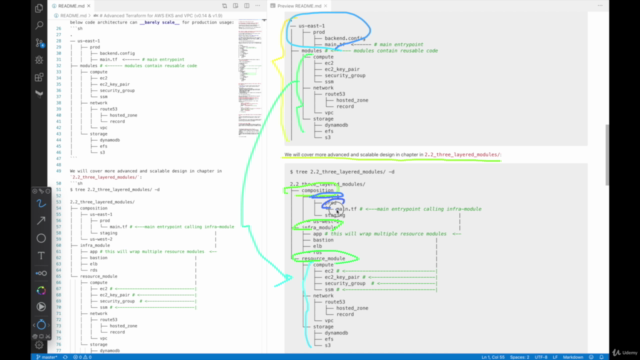Image resolution: width=640 pixels, height=360 pixels.
Task: Click the bastion entry in preview
Action: (x=323, y=240)
